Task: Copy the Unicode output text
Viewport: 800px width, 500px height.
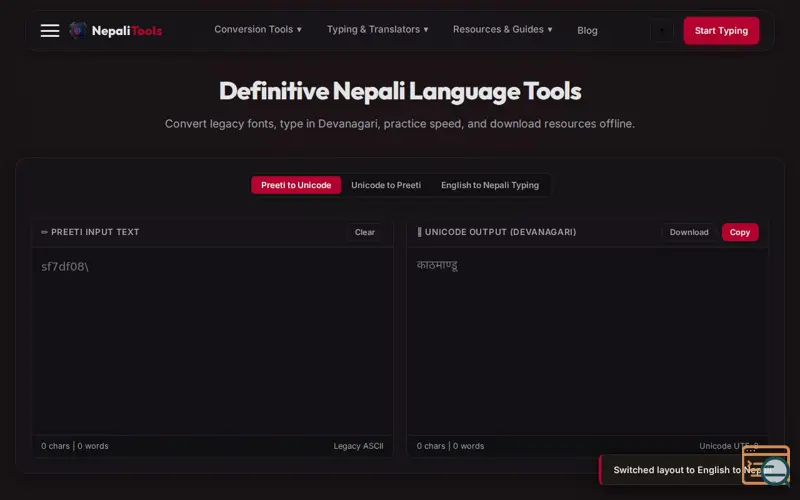Action: pyautogui.click(x=740, y=232)
